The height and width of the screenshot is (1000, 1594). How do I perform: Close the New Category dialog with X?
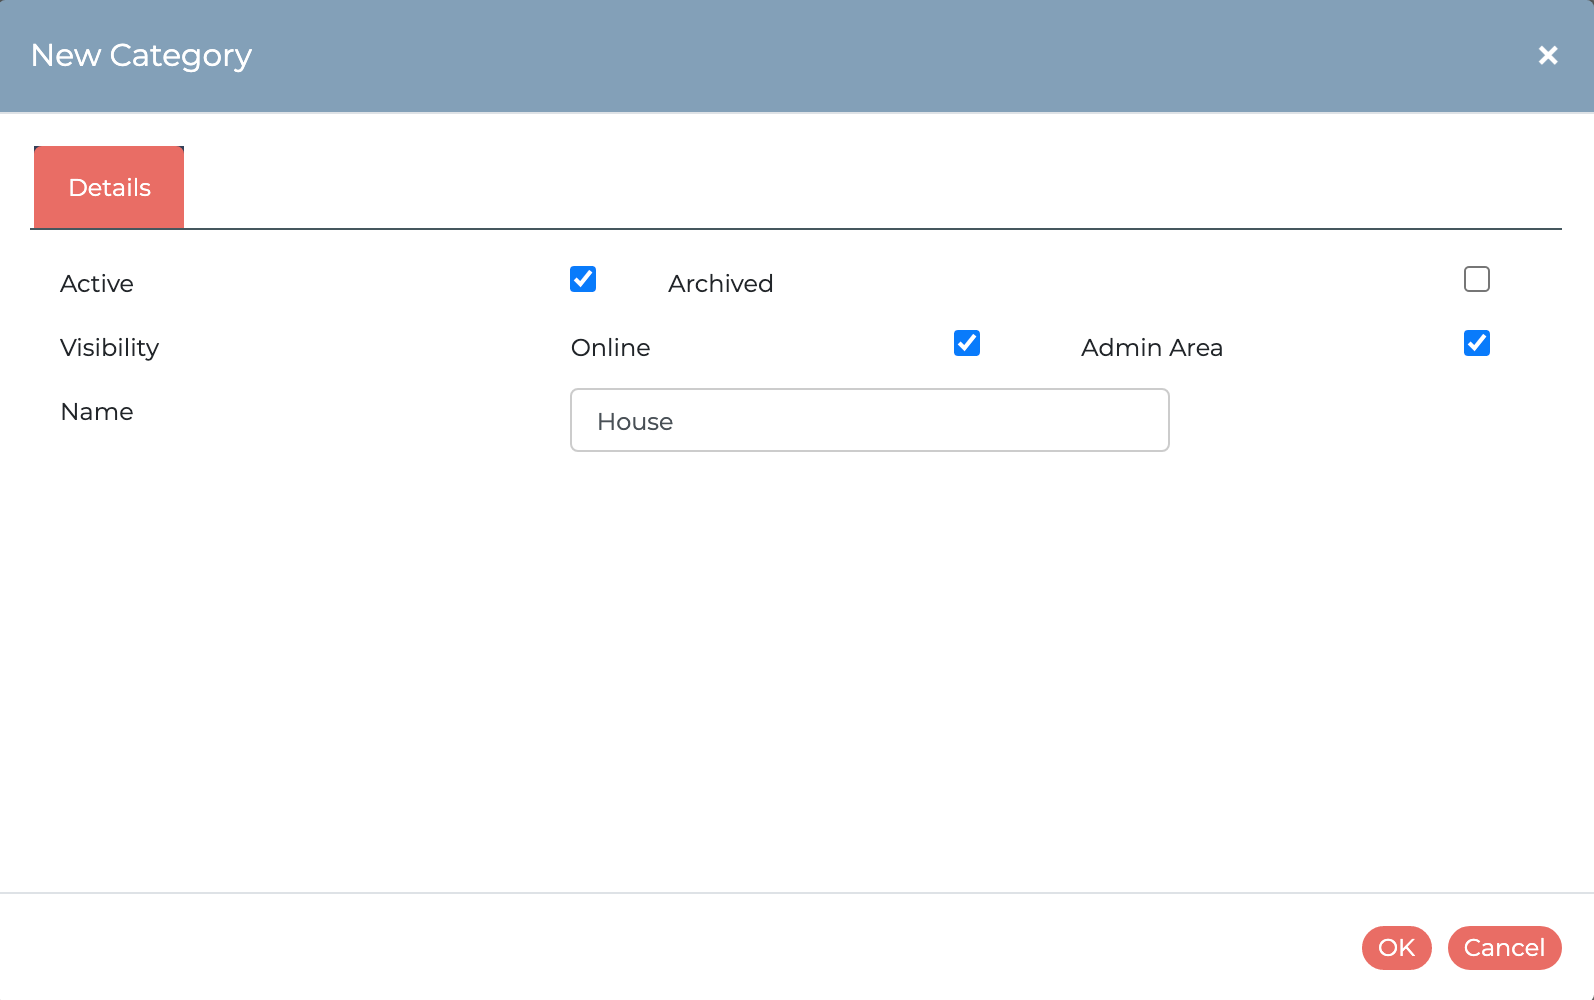click(x=1547, y=56)
